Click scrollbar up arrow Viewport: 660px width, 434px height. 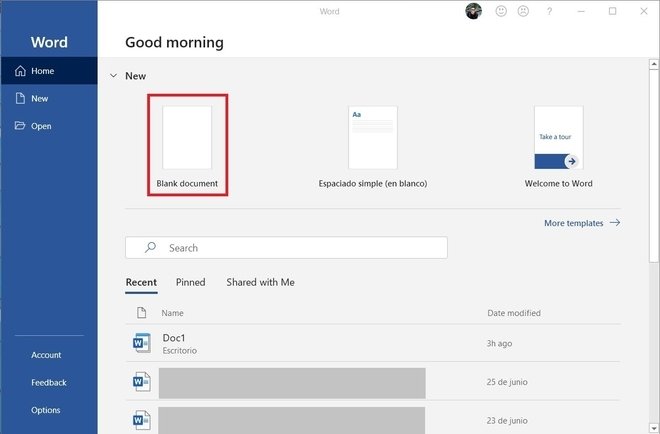pyautogui.click(x=654, y=64)
